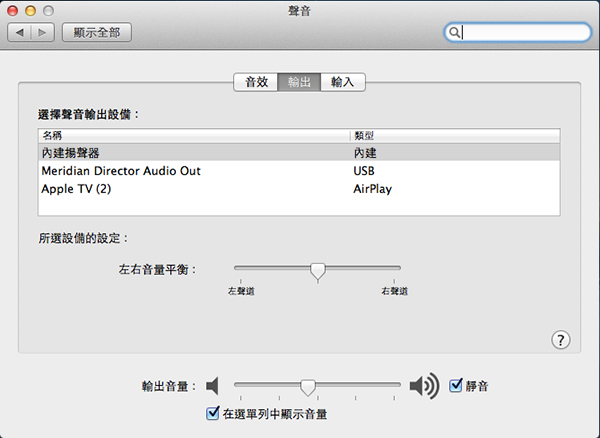Click the 輸出音量 volume slider thumb

point(308,388)
